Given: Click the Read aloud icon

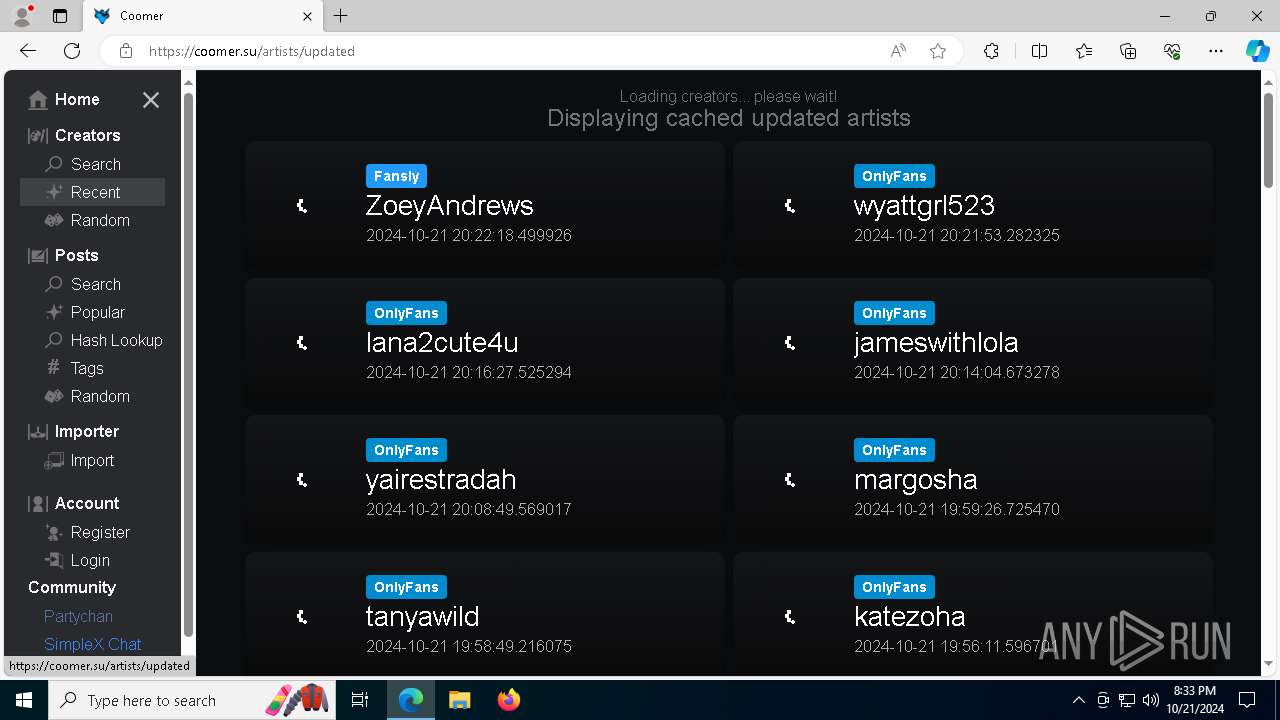Looking at the screenshot, I should (x=898, y=51).
